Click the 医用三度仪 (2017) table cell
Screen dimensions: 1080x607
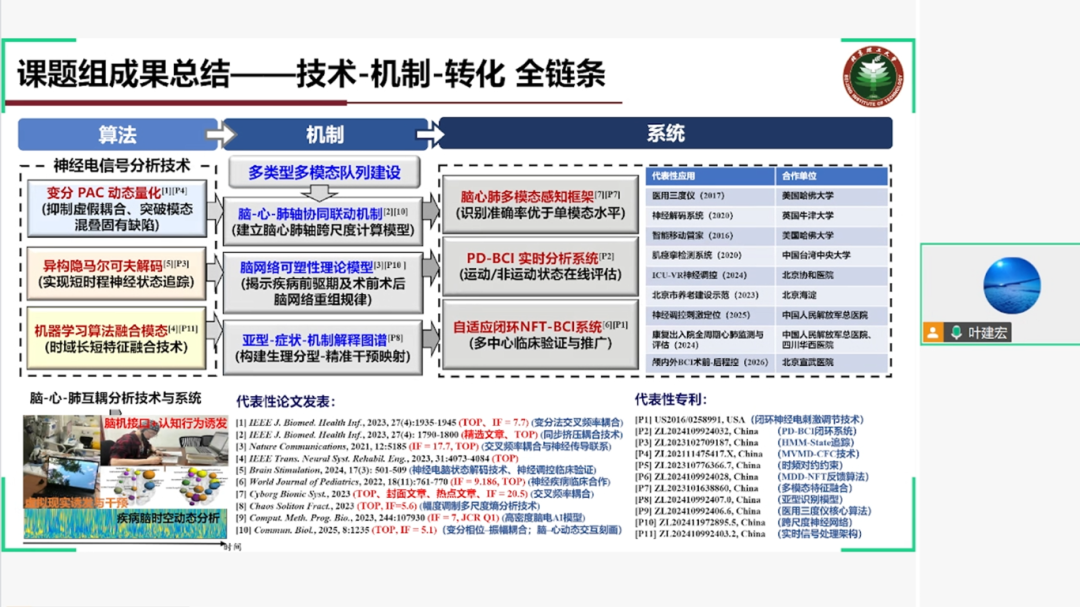[709, 196]
